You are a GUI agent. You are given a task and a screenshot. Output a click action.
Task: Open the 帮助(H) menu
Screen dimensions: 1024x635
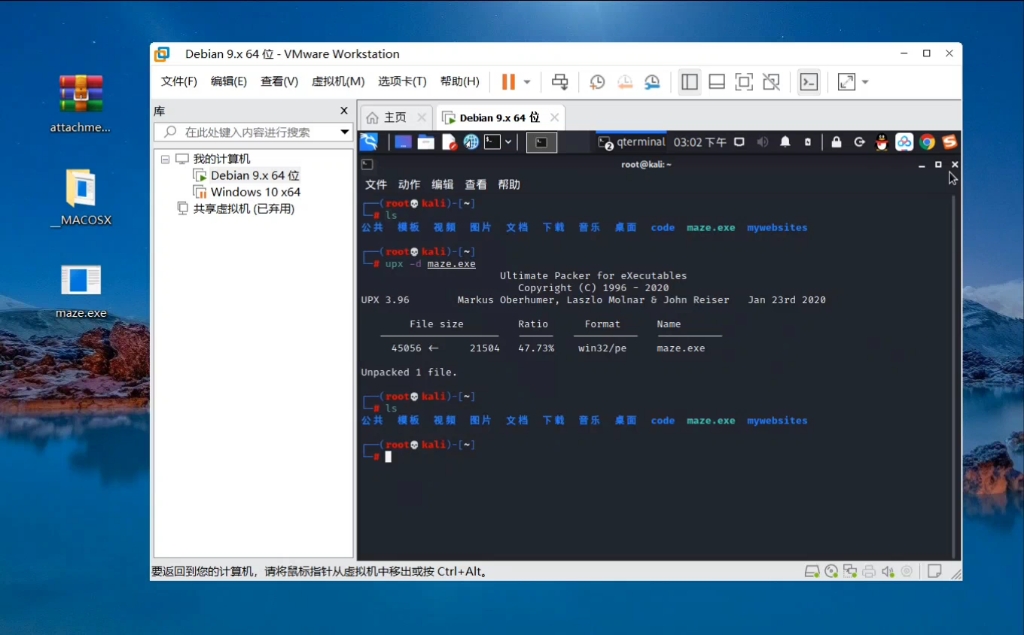coord(460,82)
